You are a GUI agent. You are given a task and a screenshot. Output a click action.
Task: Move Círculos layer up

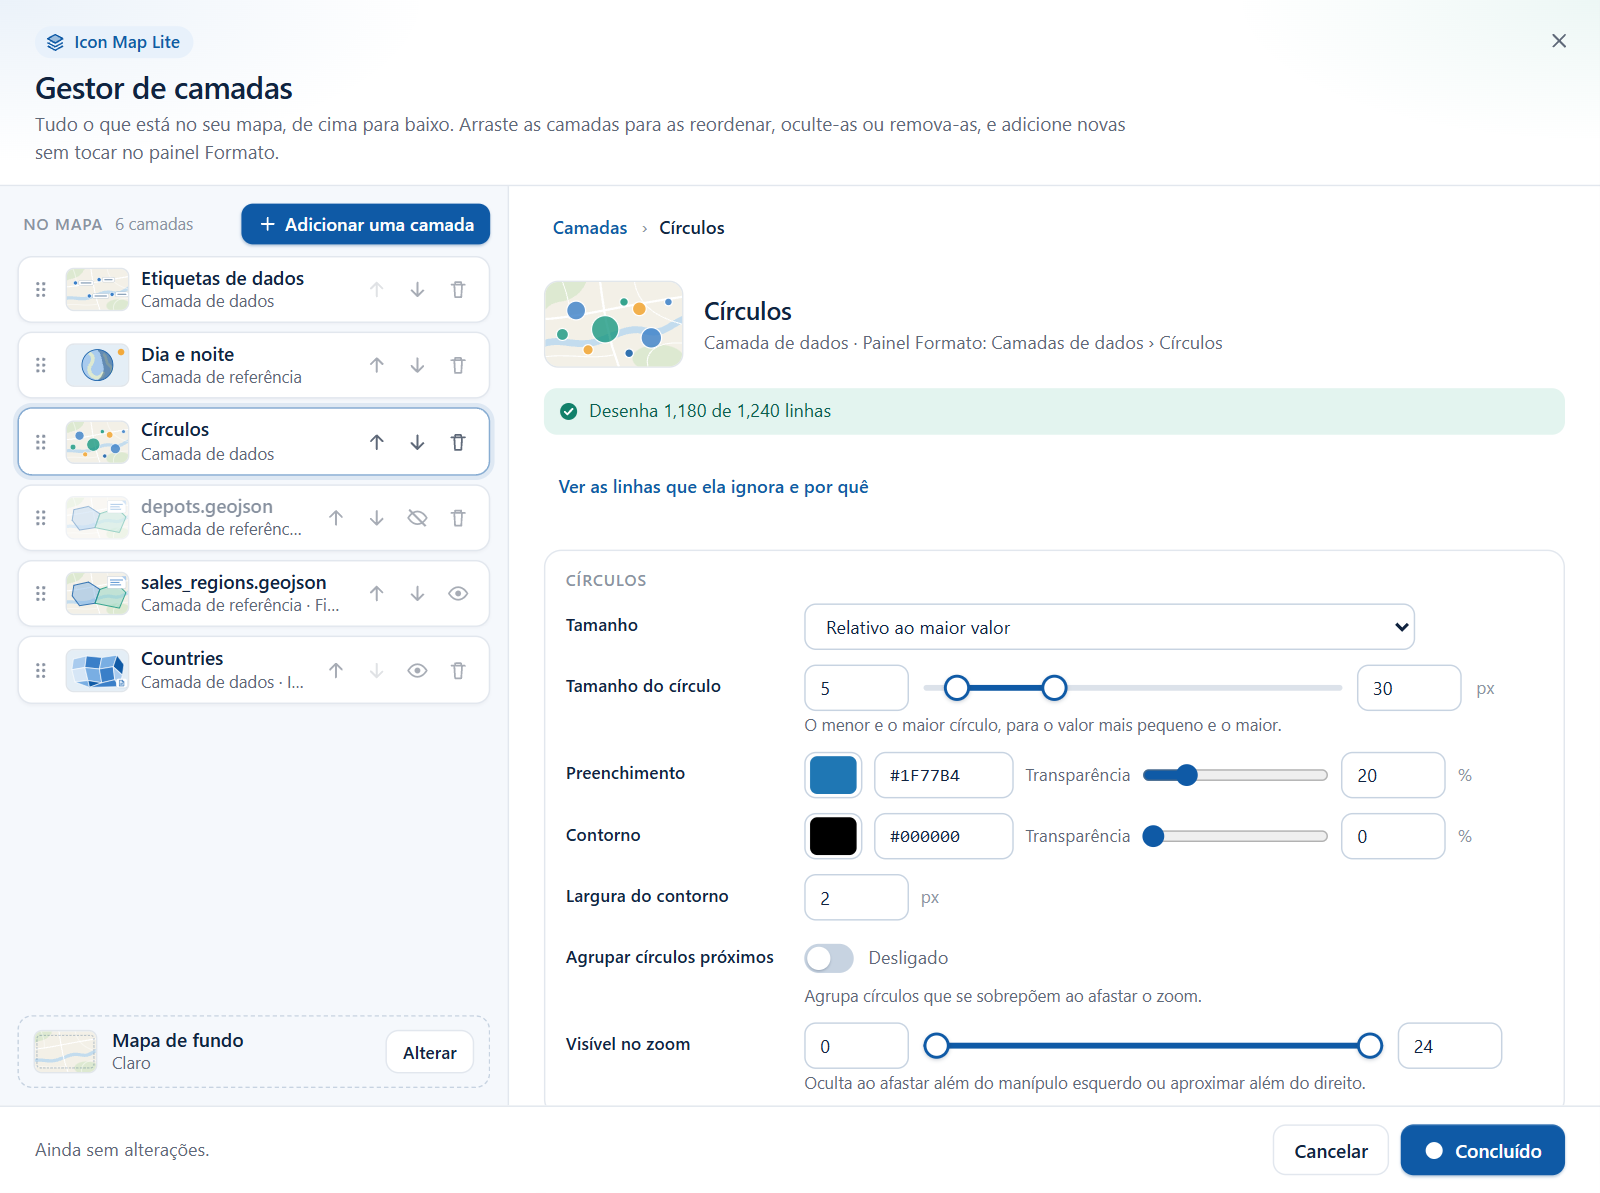[x=376, y=442]
